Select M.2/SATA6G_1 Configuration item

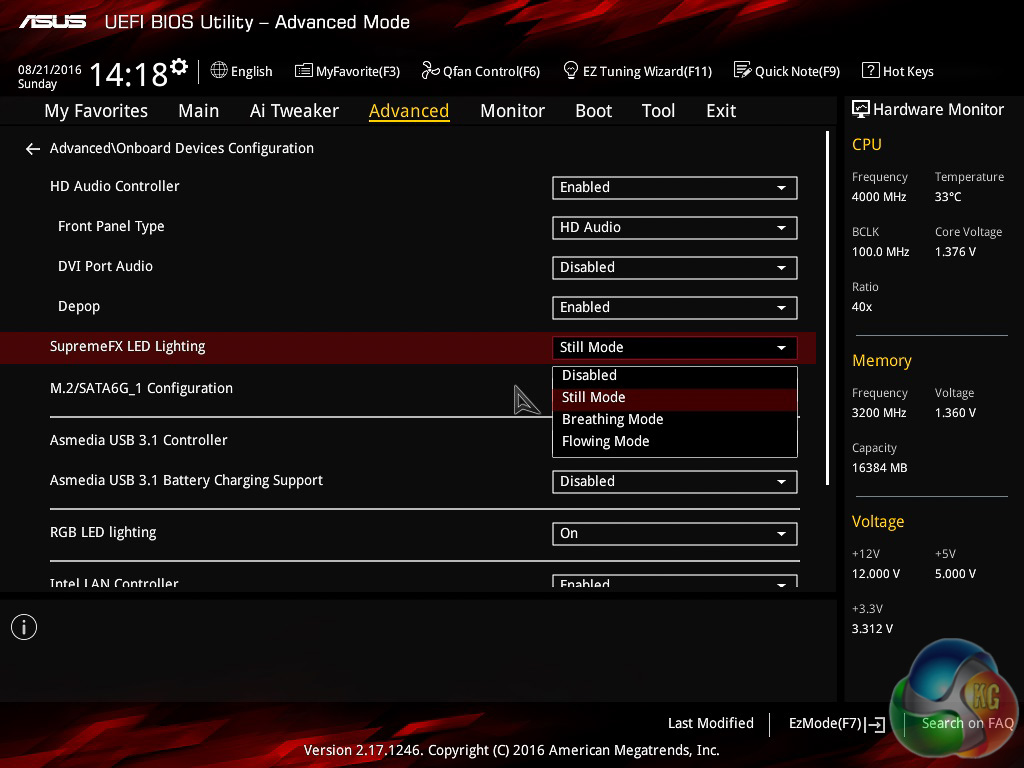(141, 389)
